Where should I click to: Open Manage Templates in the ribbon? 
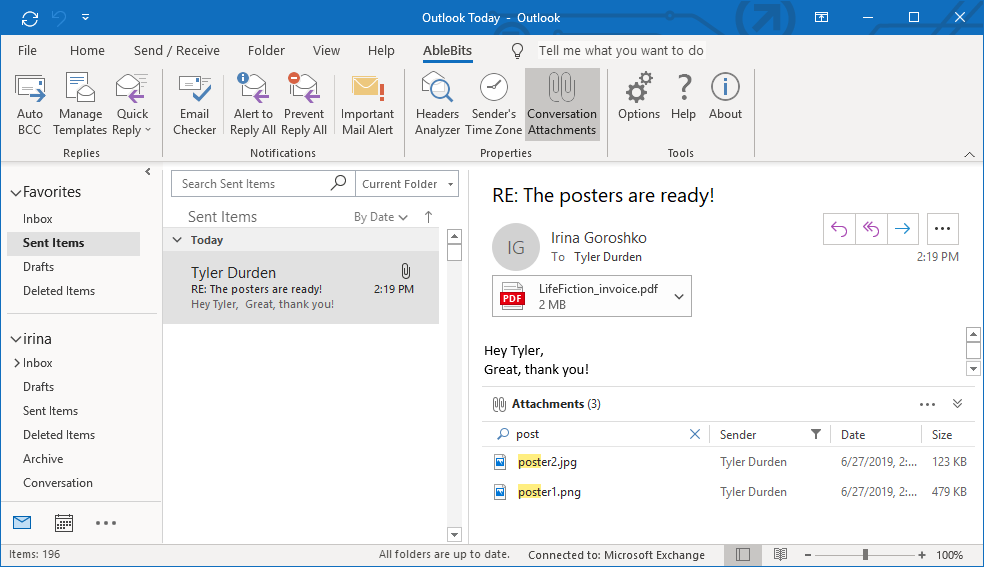pos(80,104)
